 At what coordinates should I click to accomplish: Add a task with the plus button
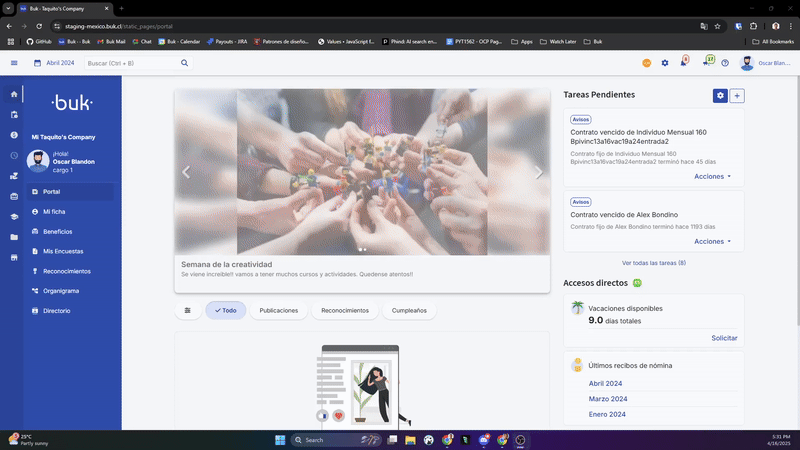click(x=737, y=95)
